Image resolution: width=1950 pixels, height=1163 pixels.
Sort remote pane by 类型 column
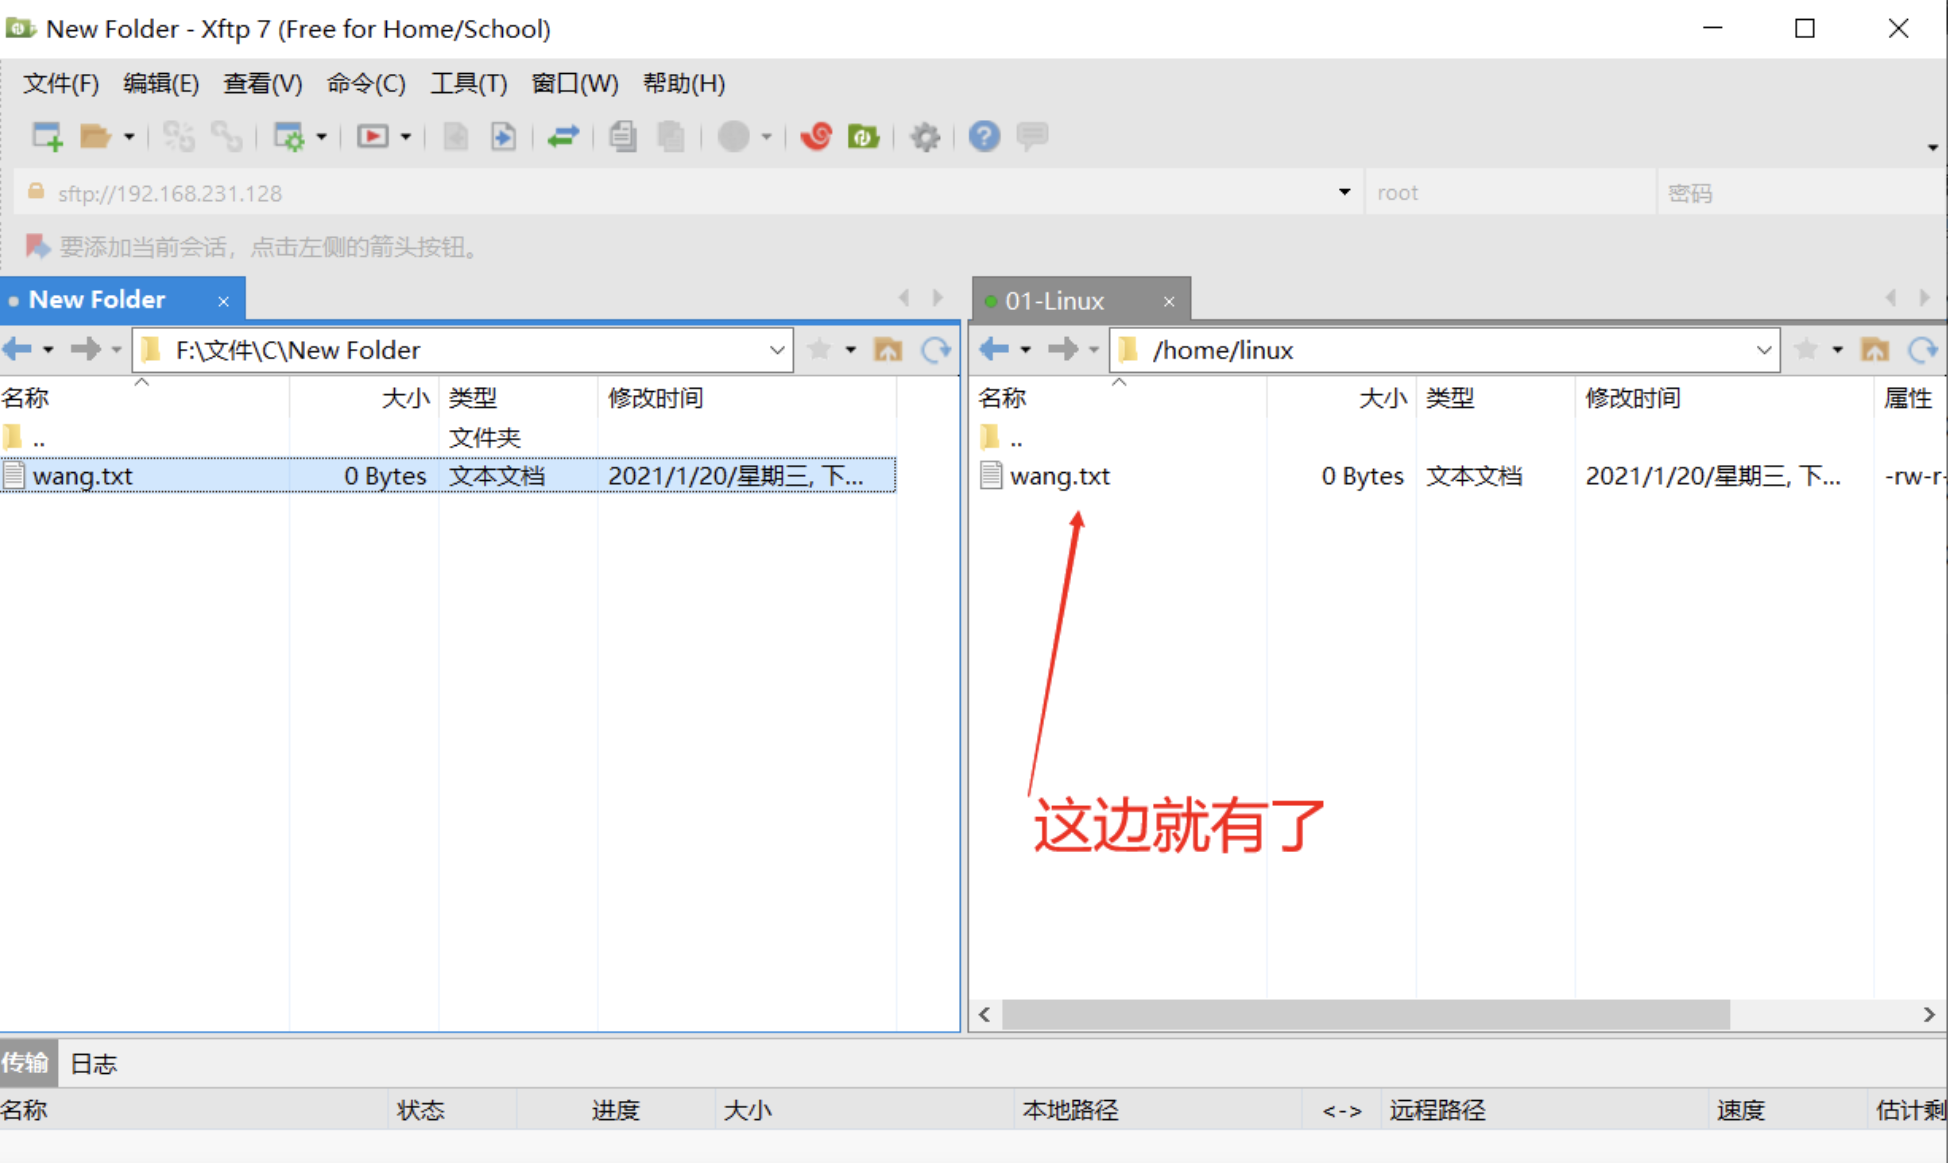tap(1495, 398)
